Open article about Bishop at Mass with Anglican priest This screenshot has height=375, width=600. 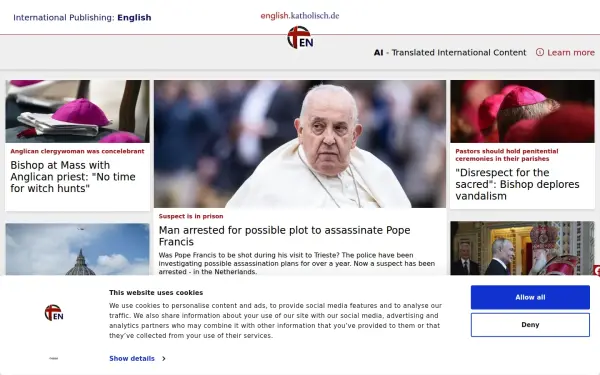pyautogui.click(x=73, y=177)
